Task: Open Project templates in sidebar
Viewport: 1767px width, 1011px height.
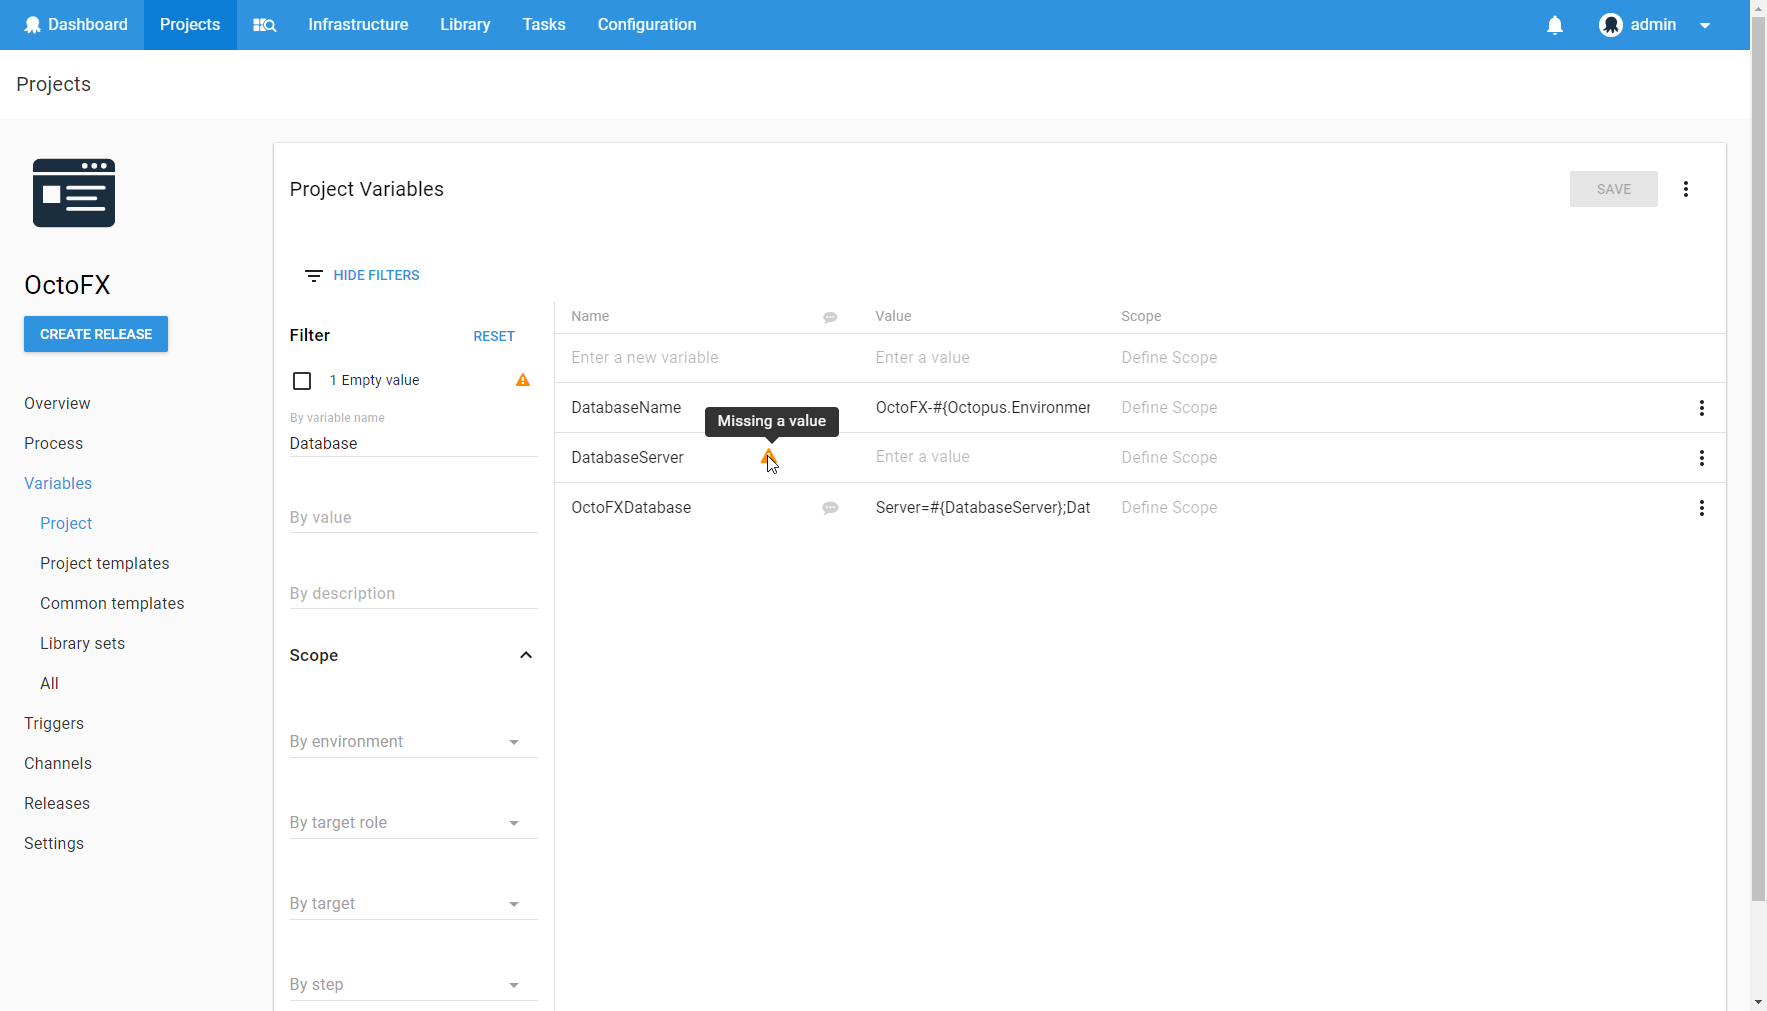Action: [105, 563]
